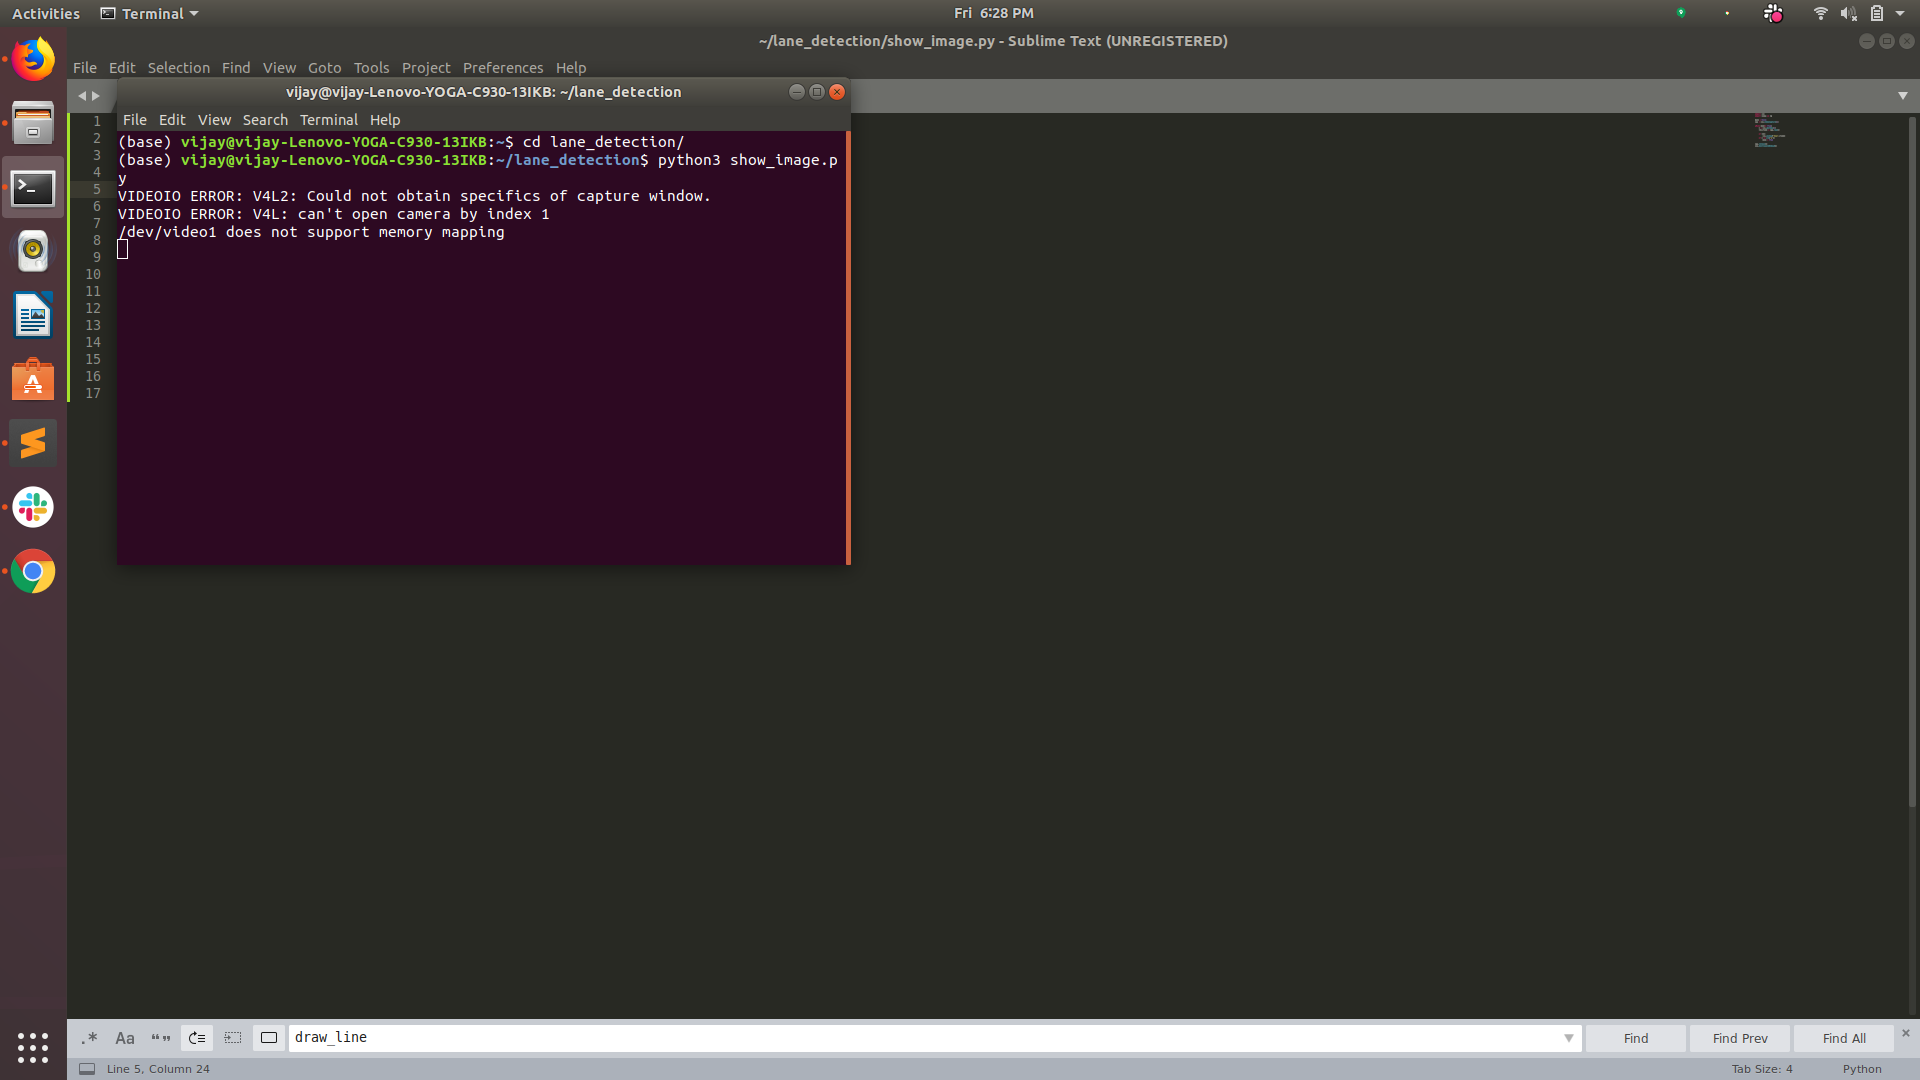Open Sublime Text Preferences menu
Image resolution: width=1920 pixels, height=1080 pixels.
(x=503, y=68)
